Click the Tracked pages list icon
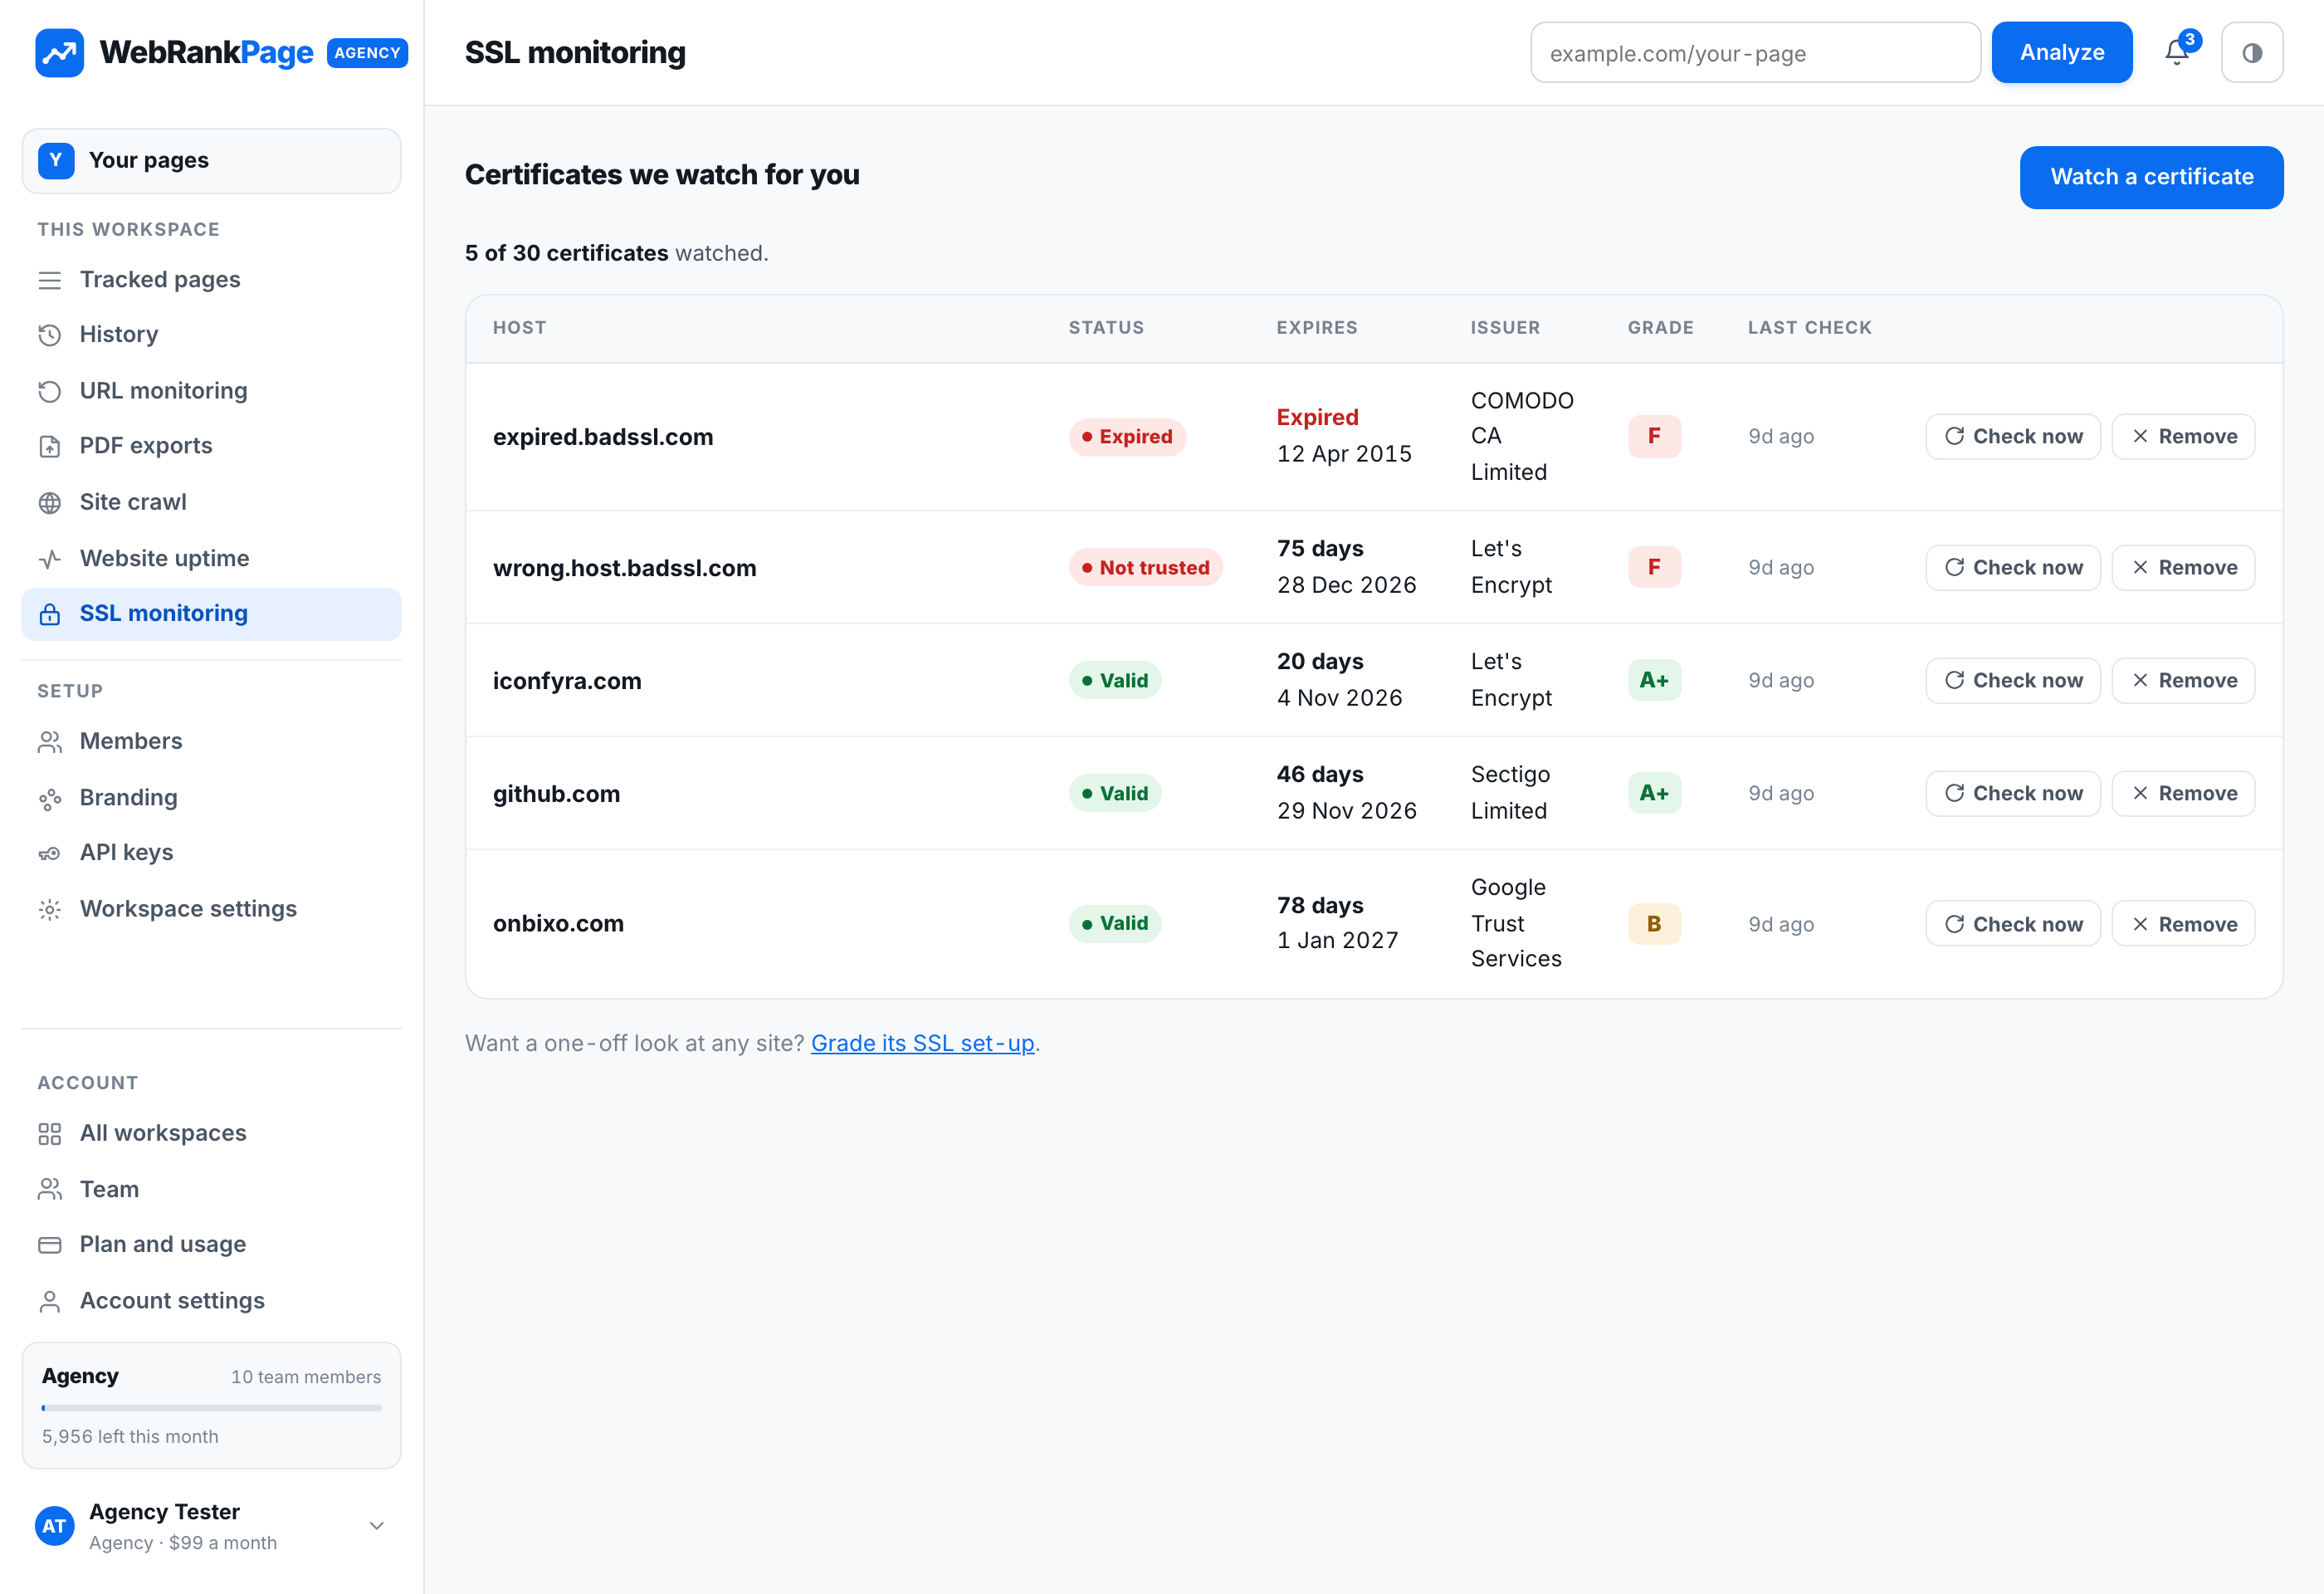This screenshot has width=2324, height=1594. 49,280
